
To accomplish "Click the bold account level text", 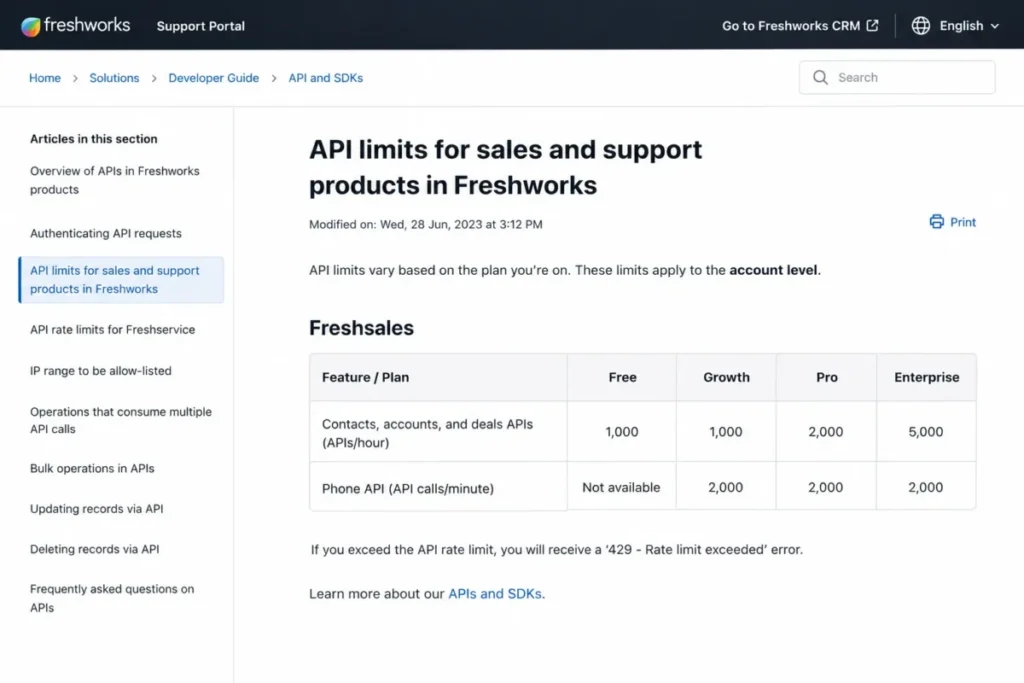I will 773,270.
